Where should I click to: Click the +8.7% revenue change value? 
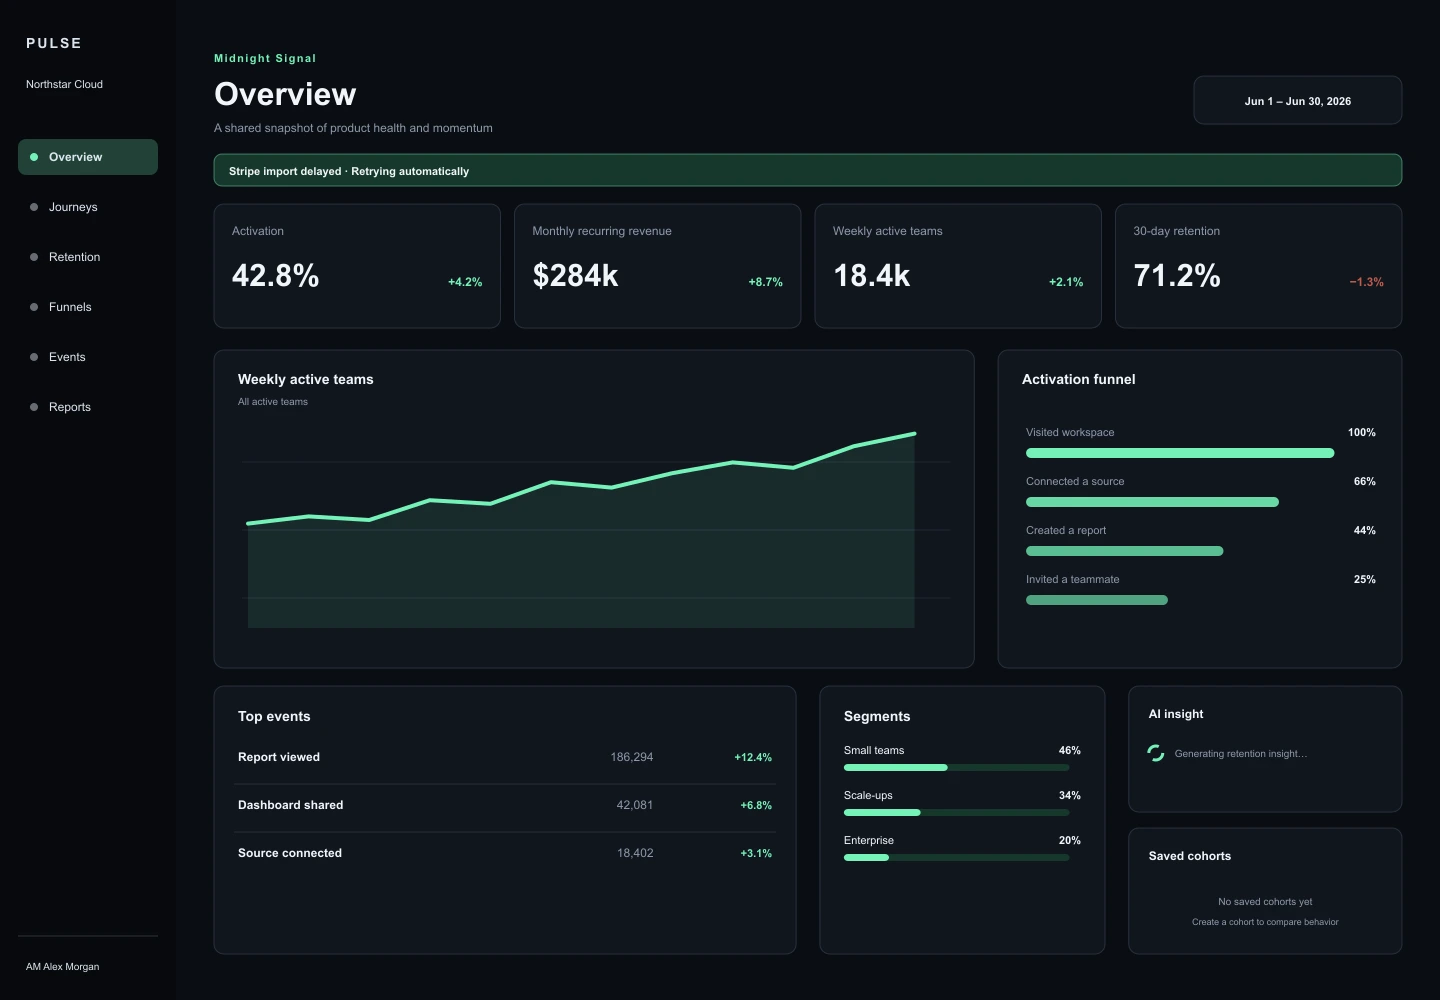765,282
